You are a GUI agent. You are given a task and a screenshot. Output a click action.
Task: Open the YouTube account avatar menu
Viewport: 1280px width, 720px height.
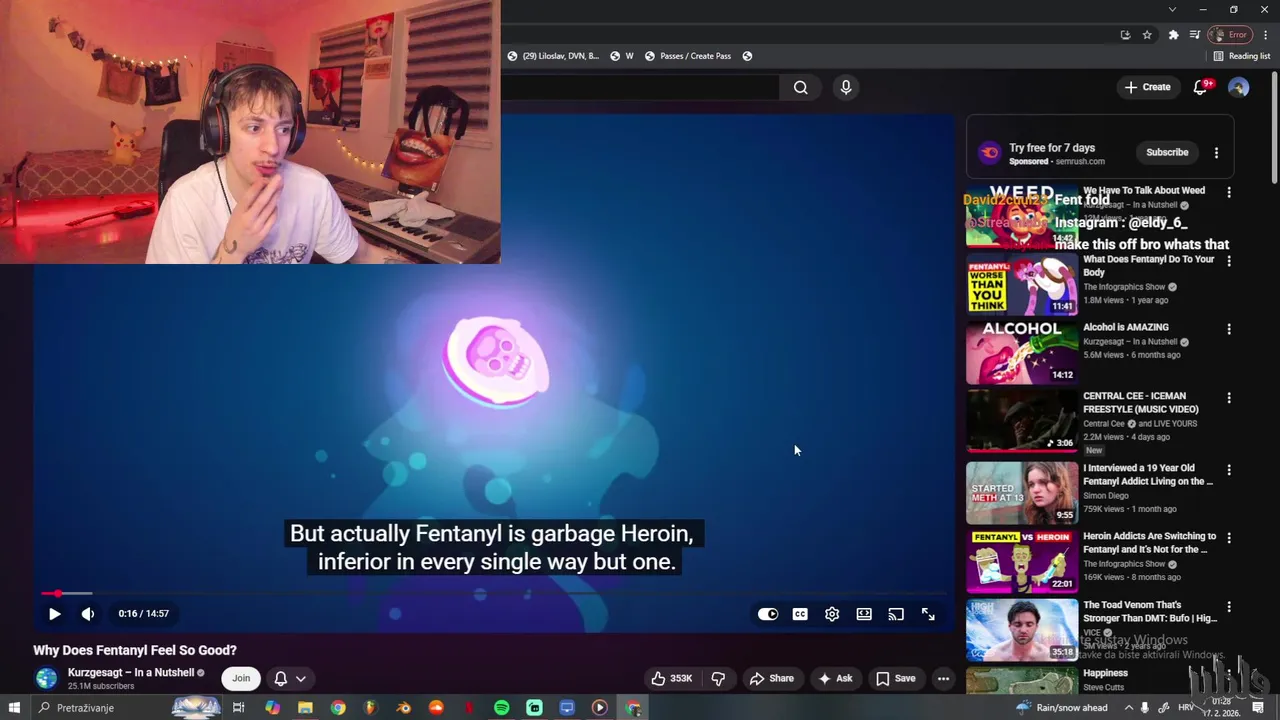pyautogui.click(x=1238, y=88)
